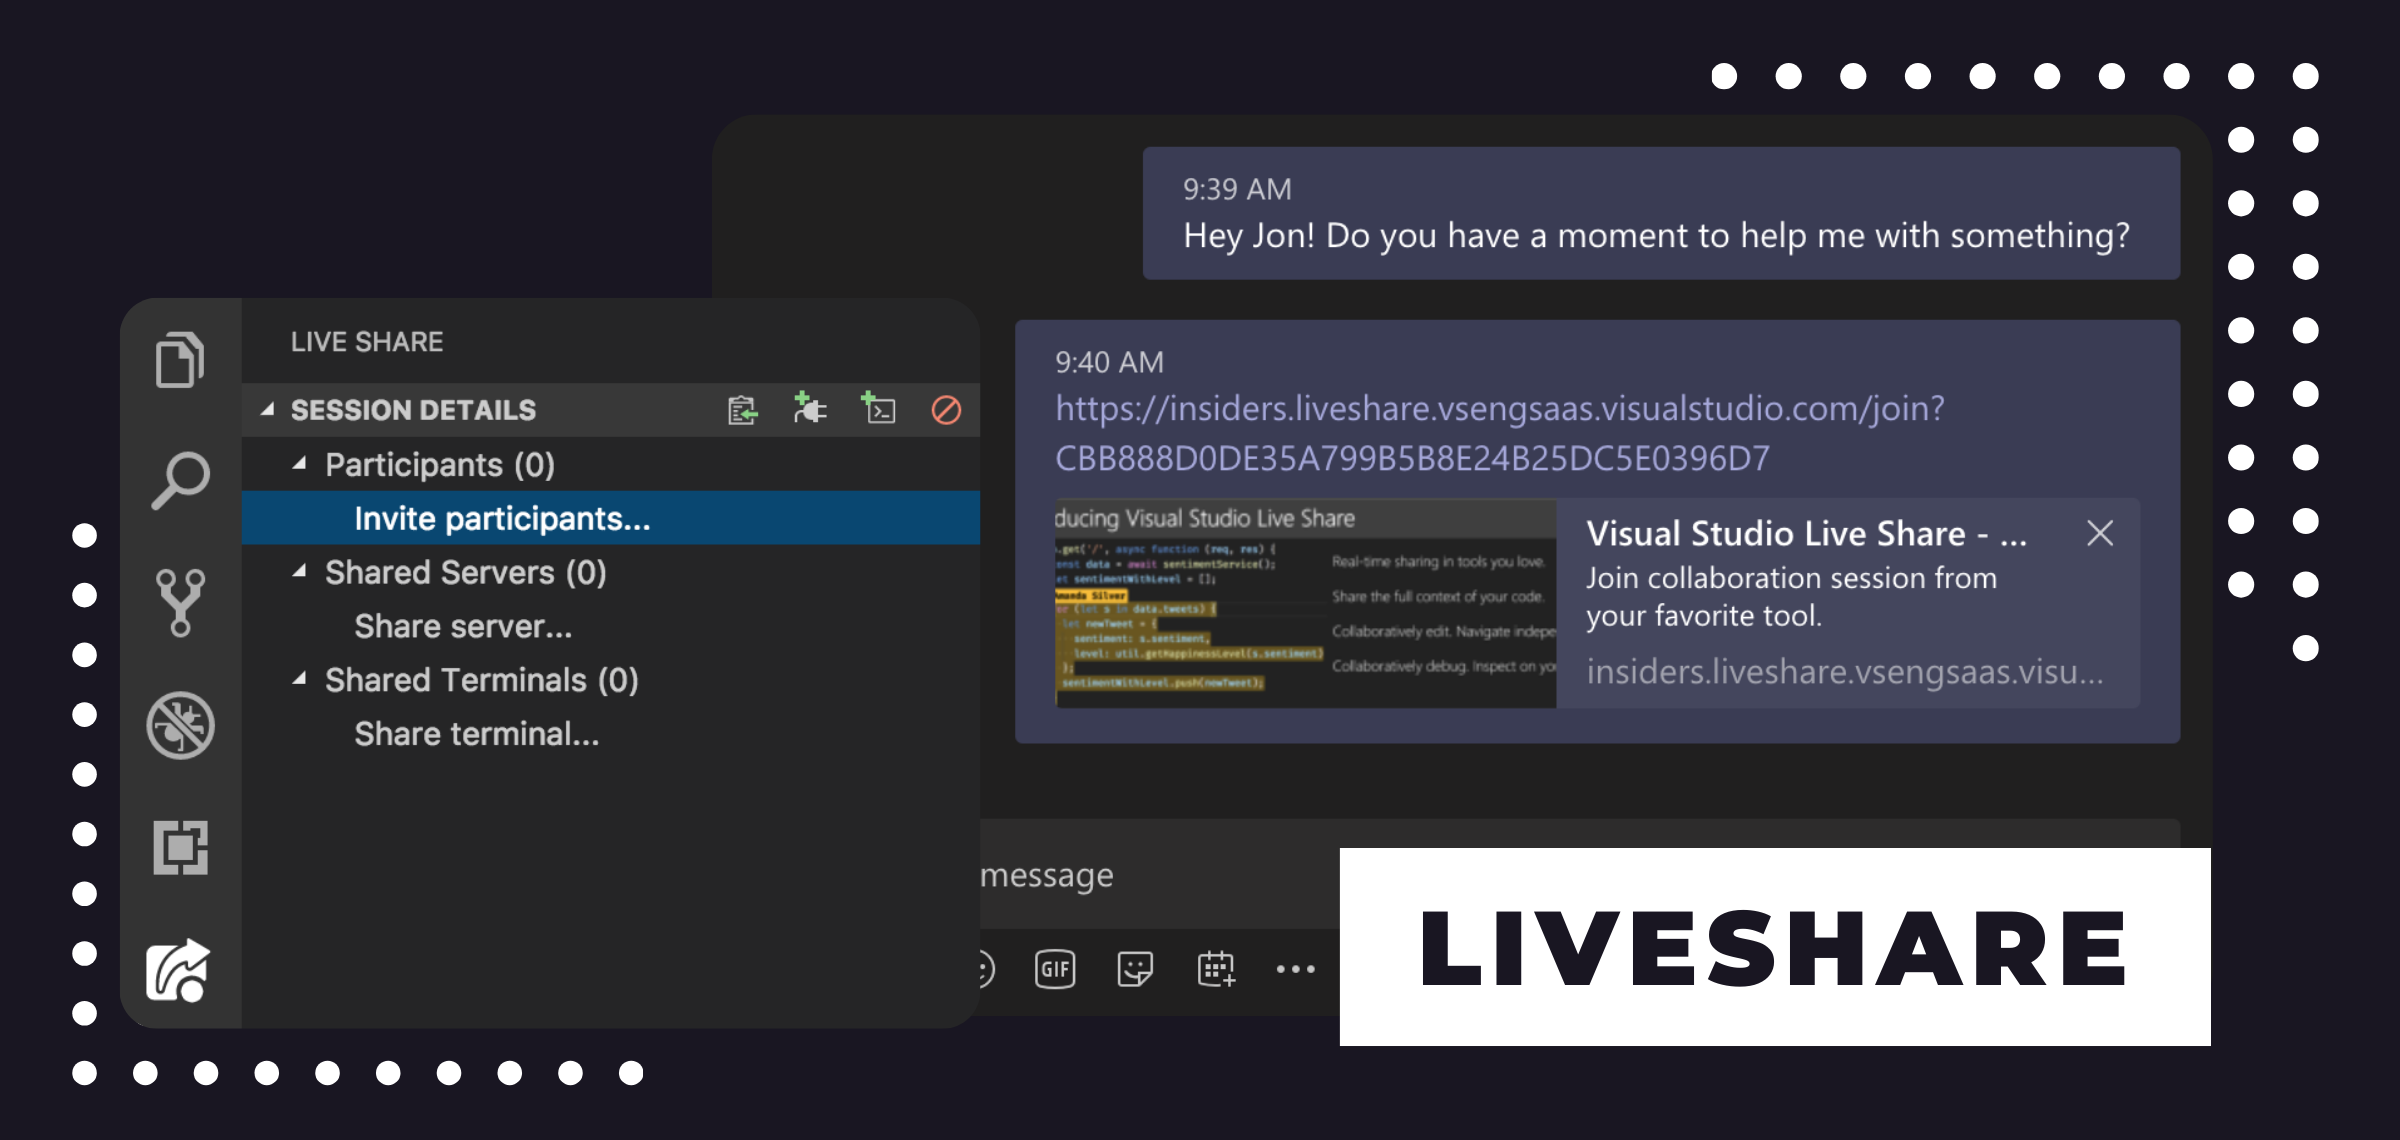Viewport: 2400px width, 1140px height.
Task: Open the truncated insiders.liveshare link in preview card
Action: coord(1845,672)
